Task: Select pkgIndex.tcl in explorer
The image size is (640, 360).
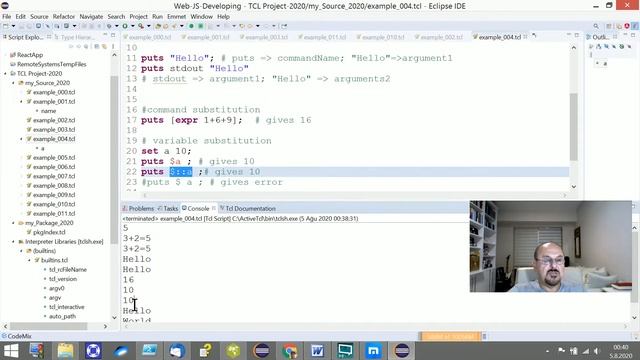Action: click(x=49, y=233)
